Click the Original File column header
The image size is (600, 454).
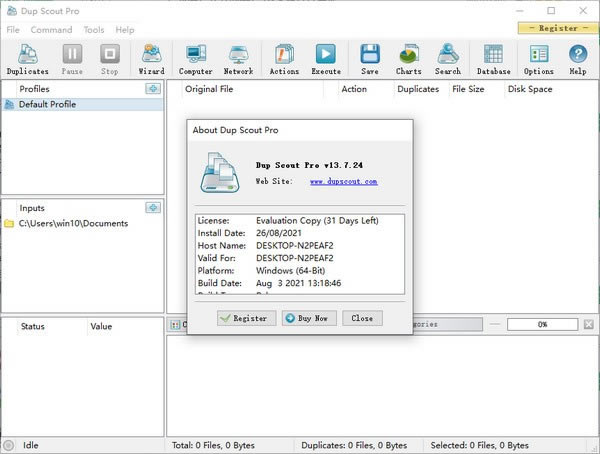click(x=209, y=89)
